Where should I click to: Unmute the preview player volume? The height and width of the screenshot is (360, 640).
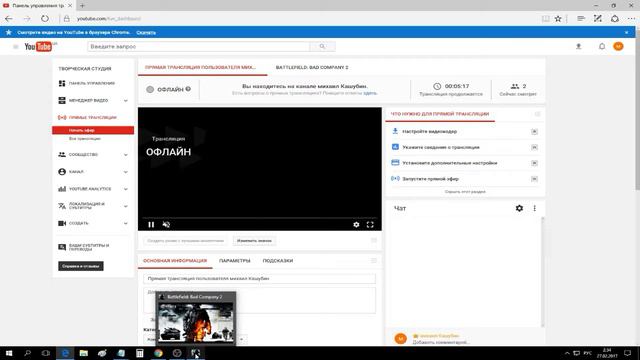[166, 224]
